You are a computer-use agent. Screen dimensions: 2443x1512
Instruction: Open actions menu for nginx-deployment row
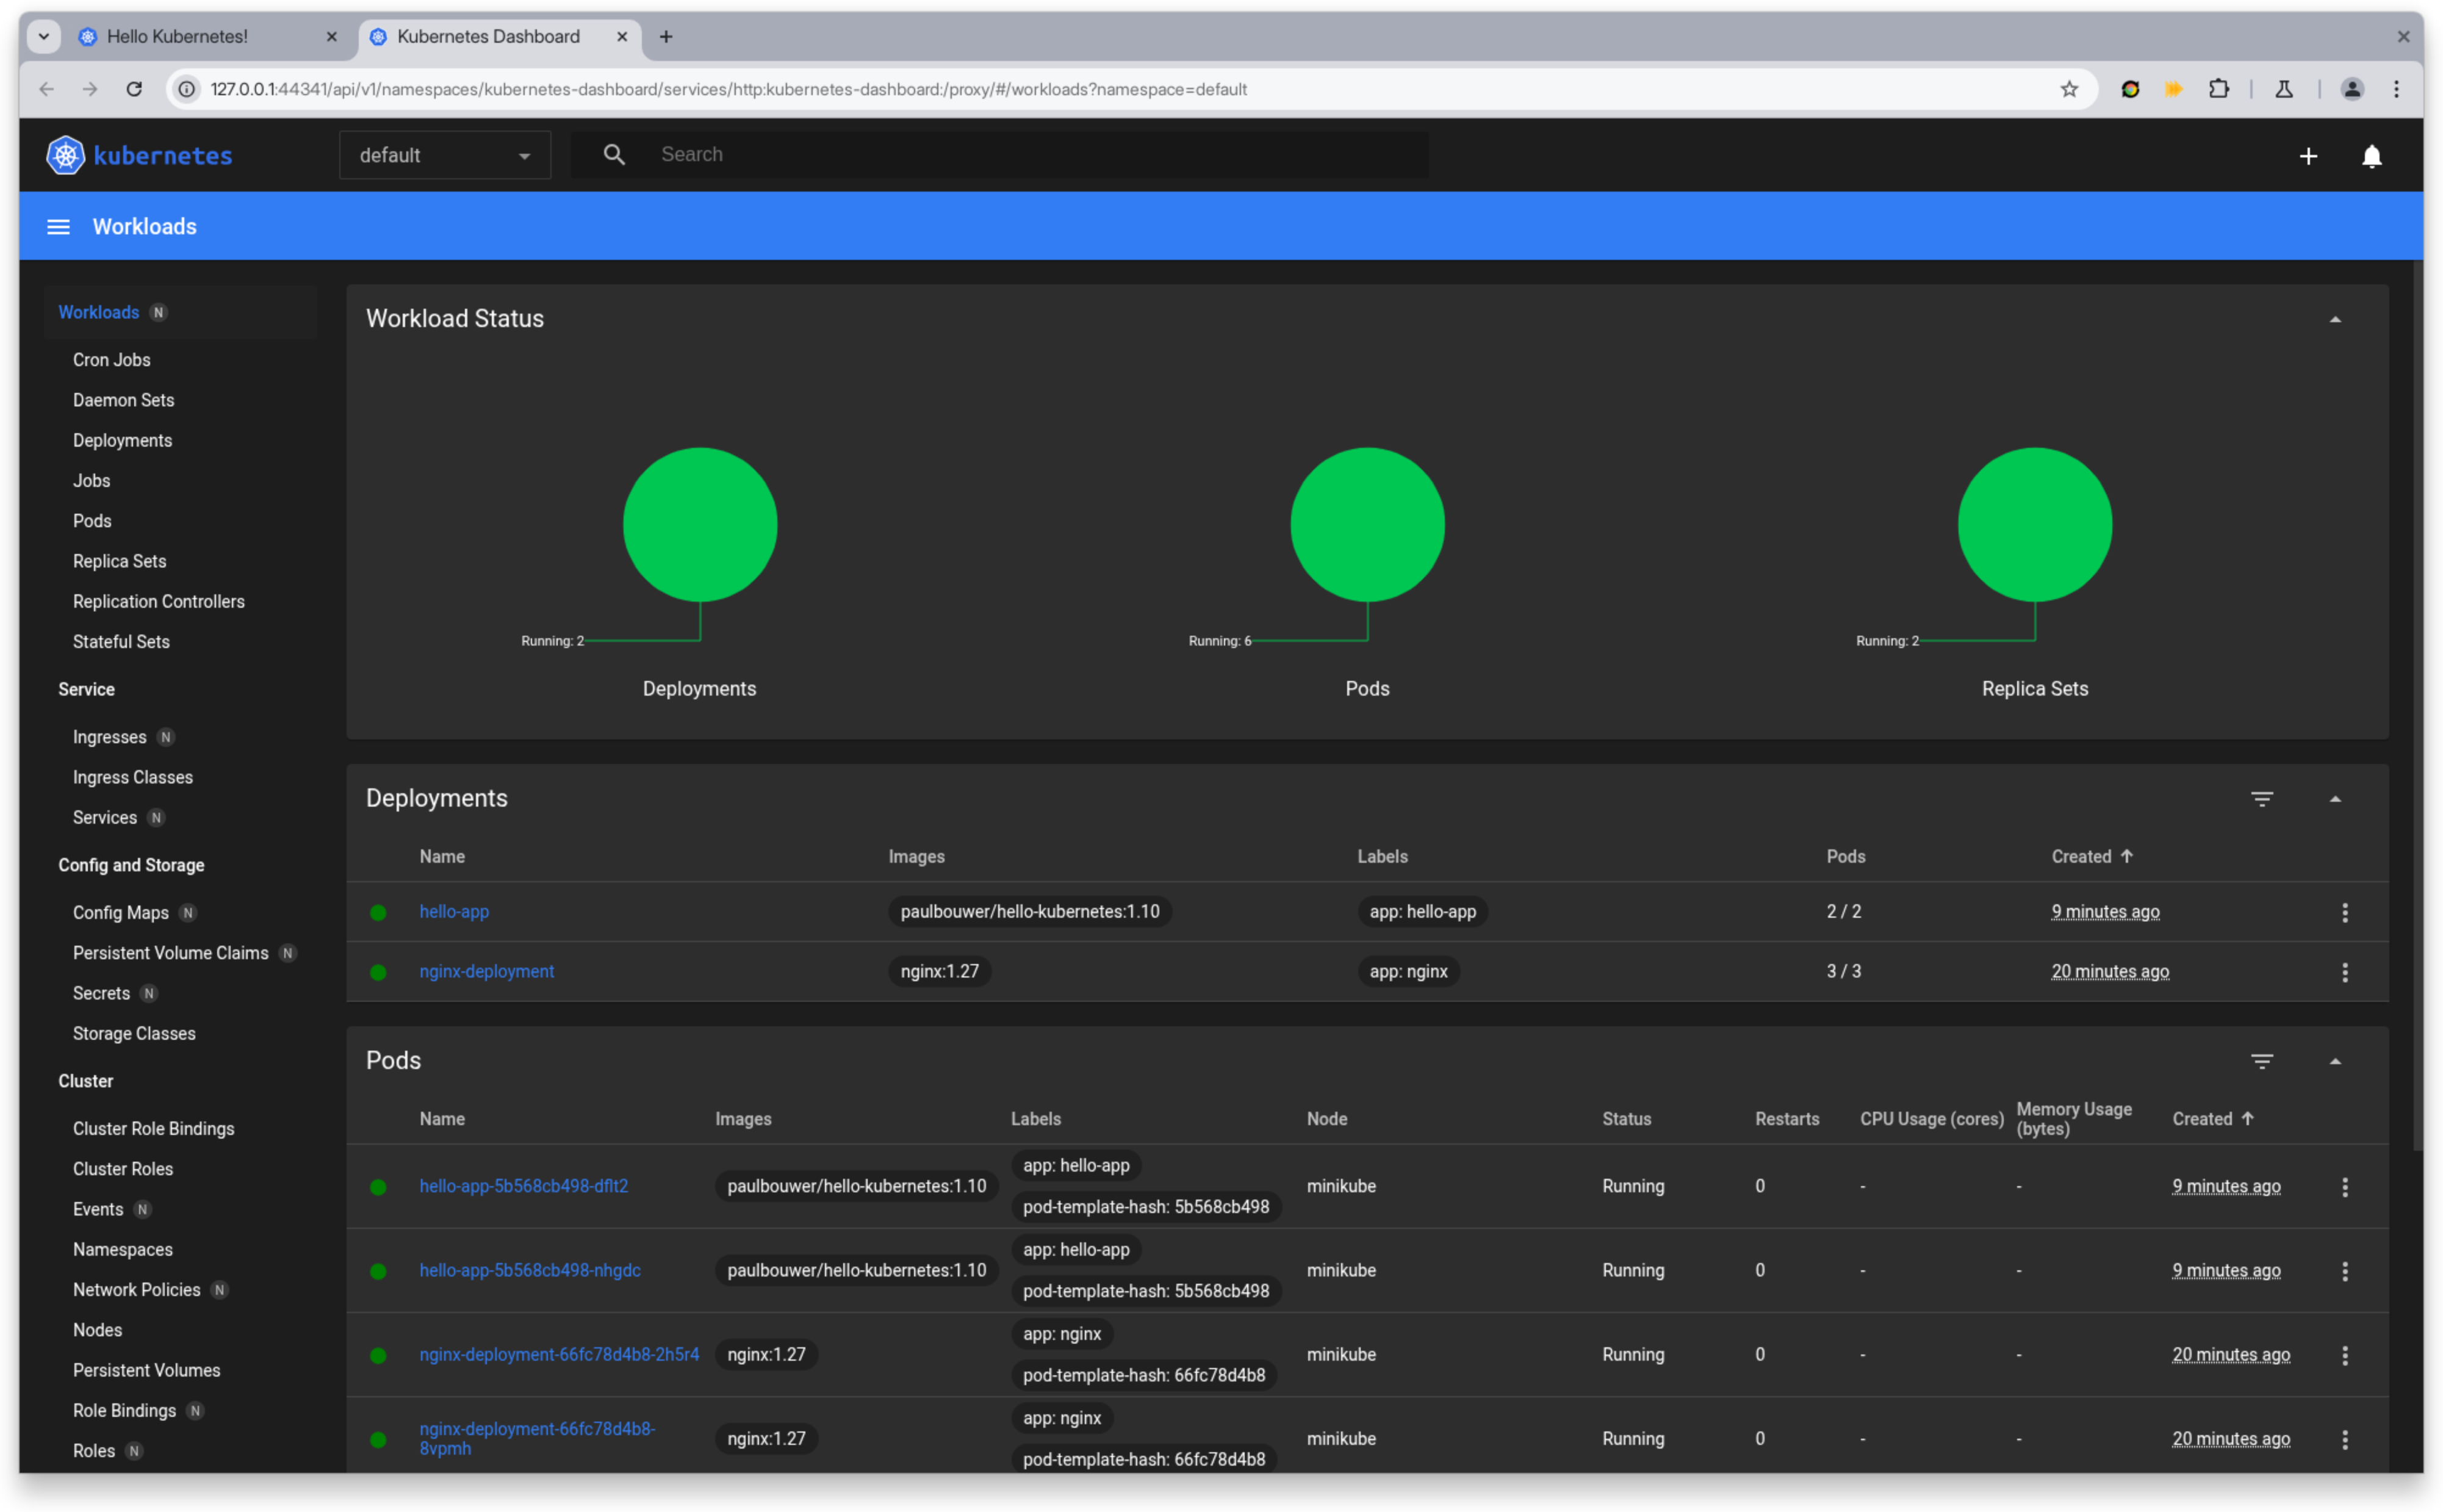point(2344,972)
